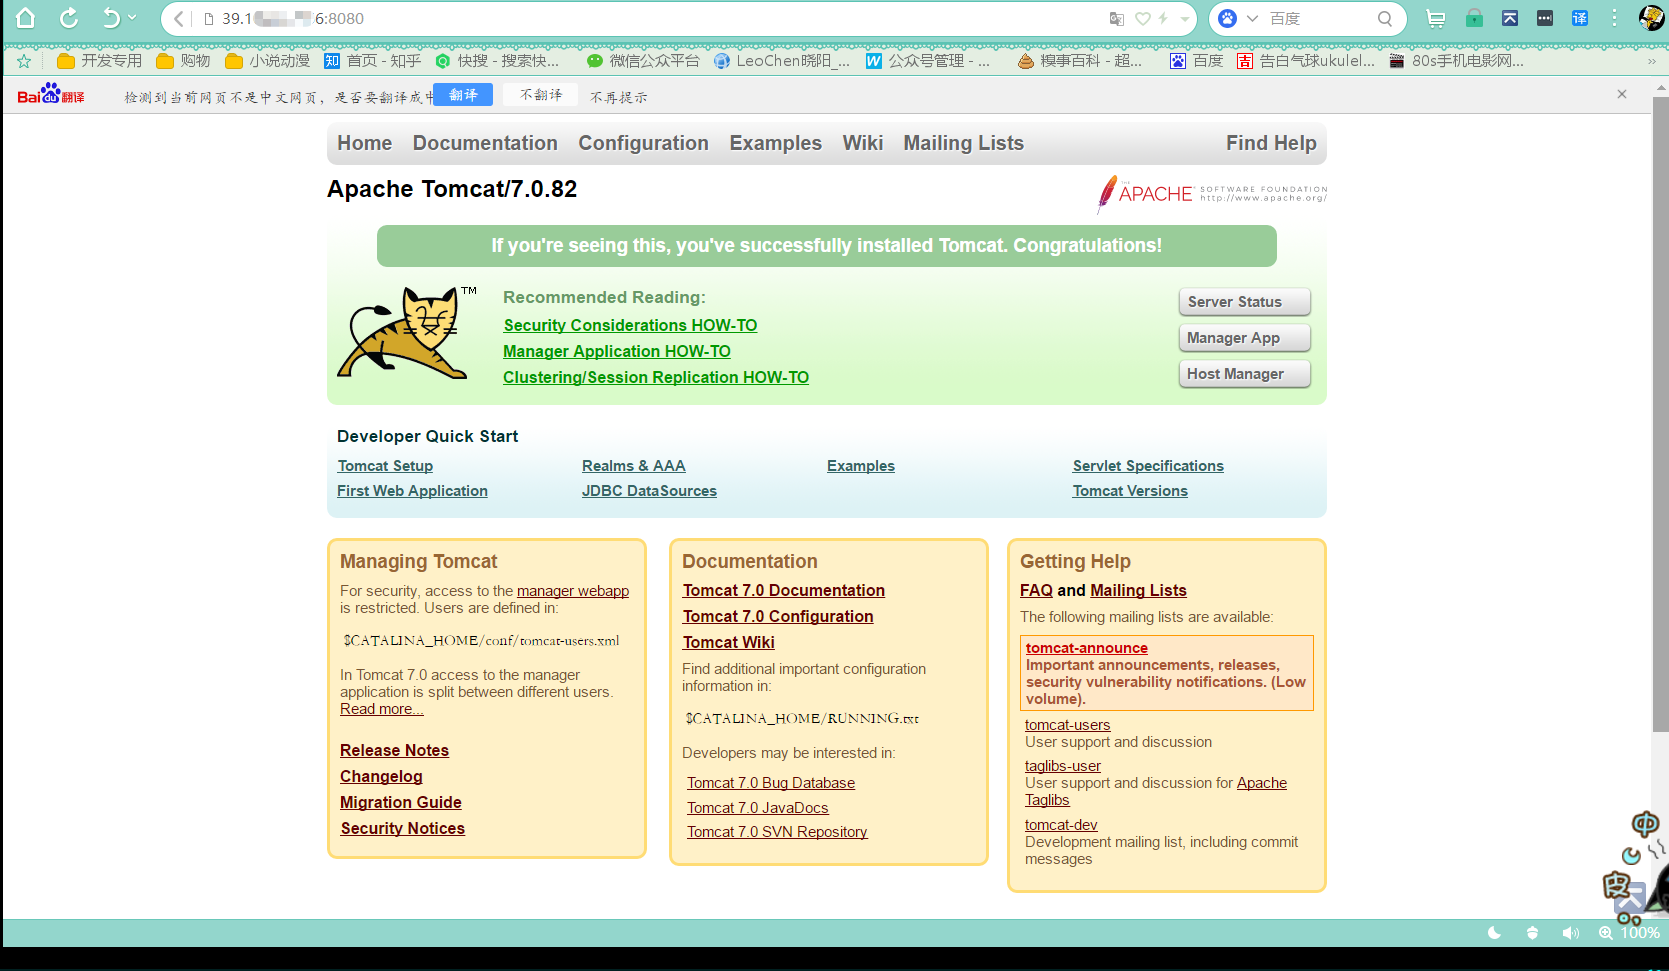The height and width of the screenshot is (971, 1669).
Task: Click the undo/restore closed tab icon
Action: (x=111, y=18)
